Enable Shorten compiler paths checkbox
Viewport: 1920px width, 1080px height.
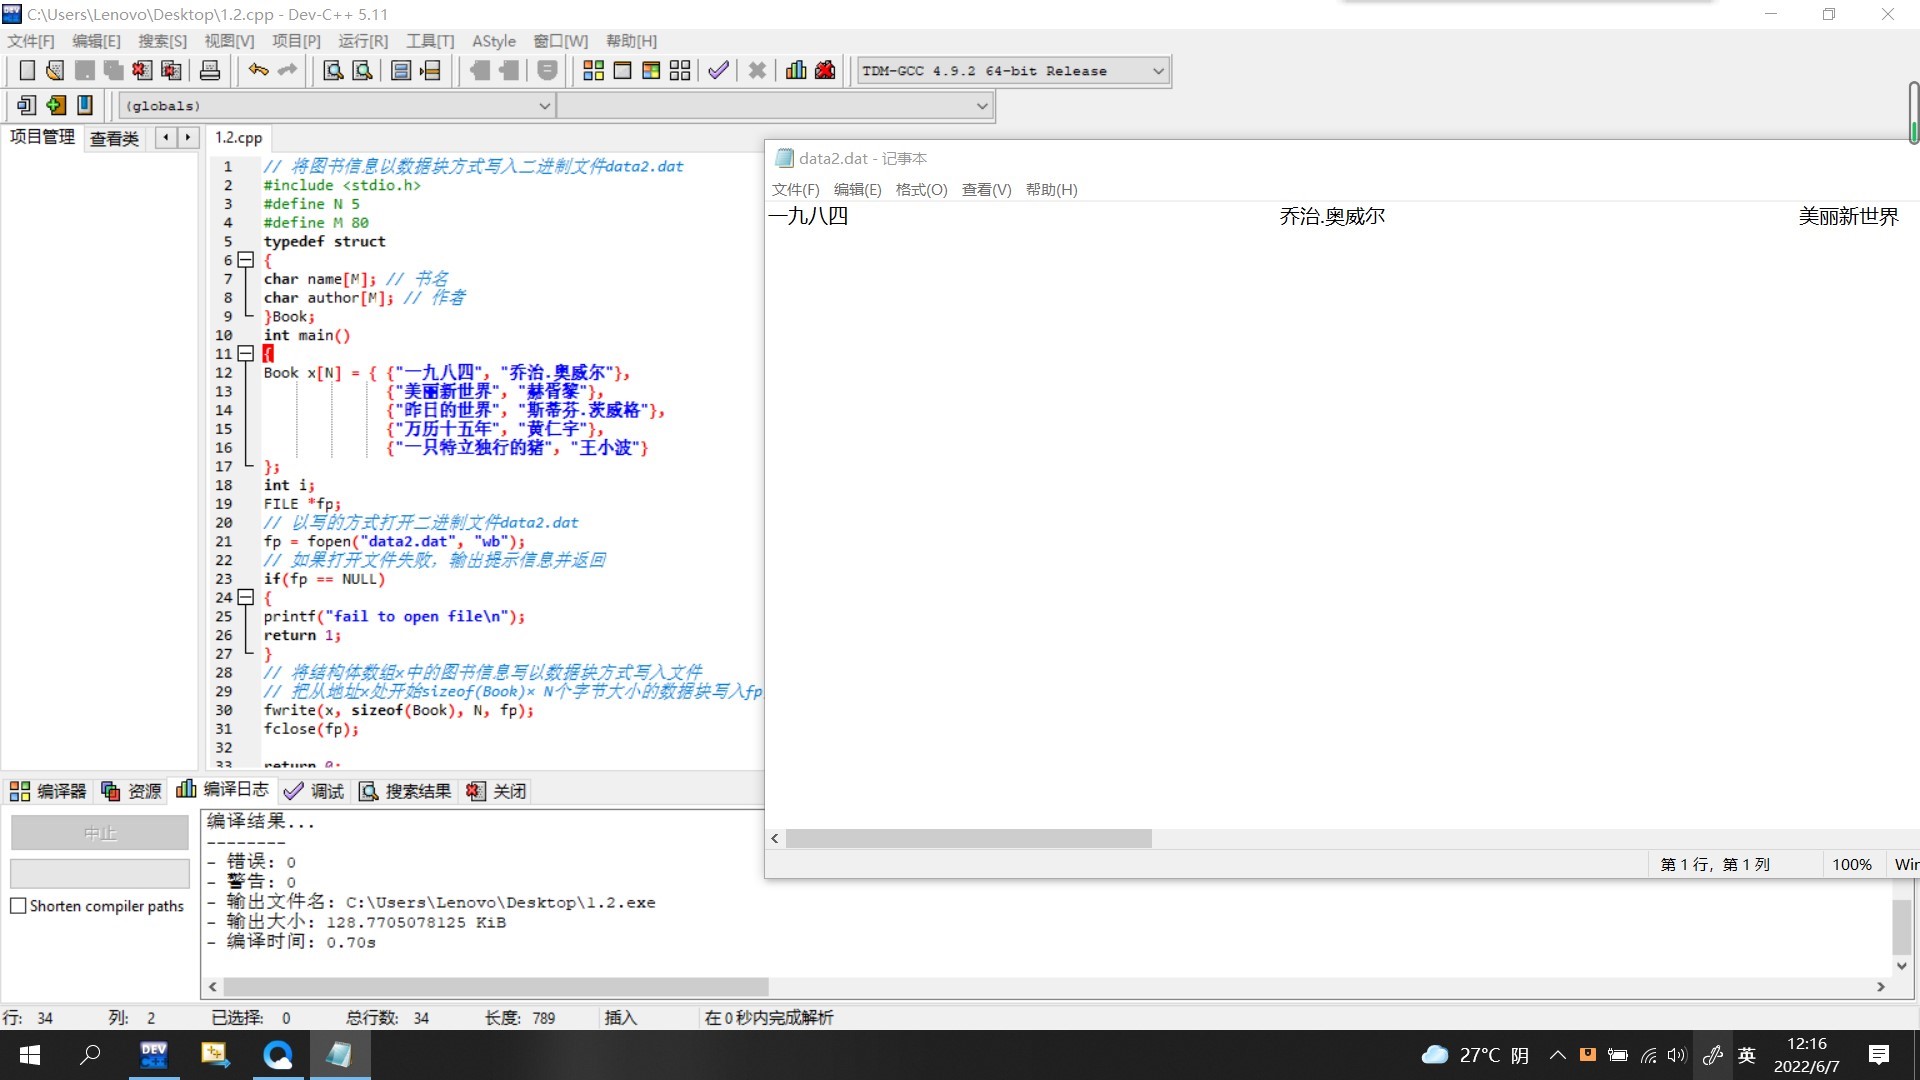click(x=18, y=906)
